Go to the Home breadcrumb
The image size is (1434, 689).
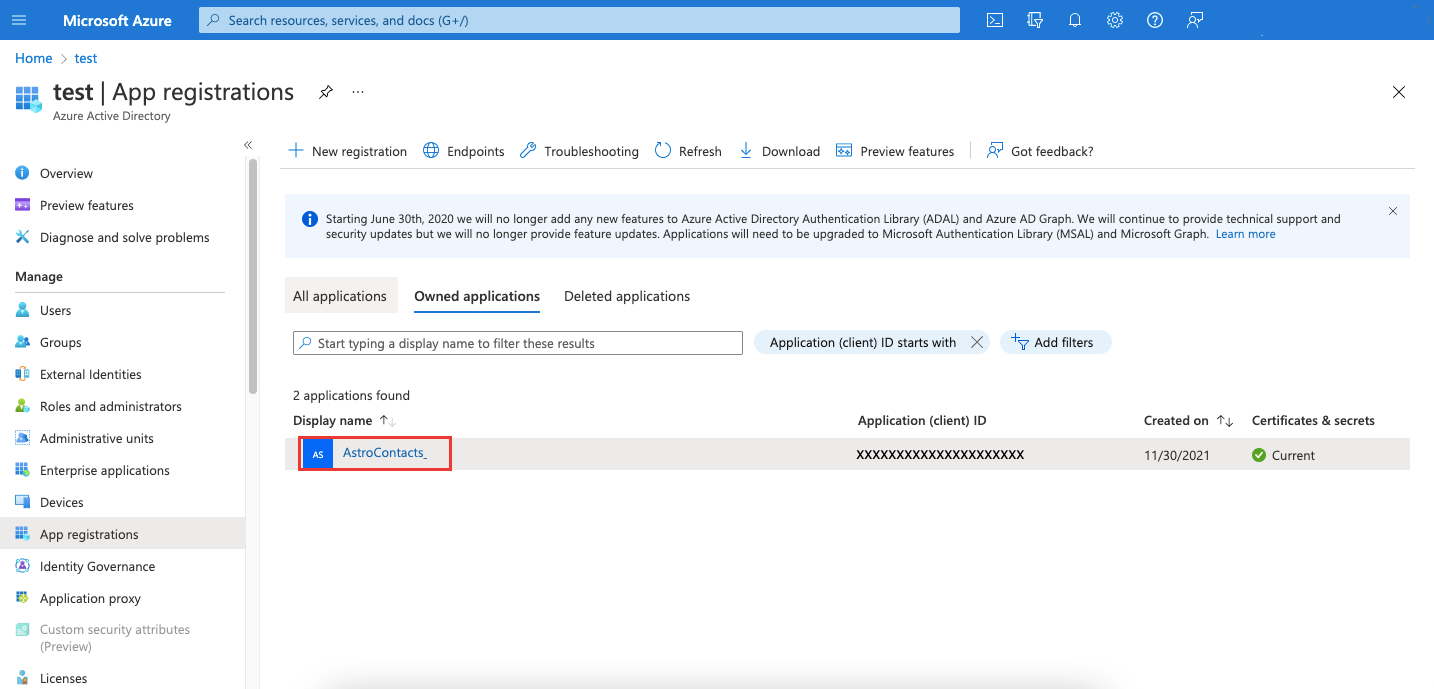(33, 58)
